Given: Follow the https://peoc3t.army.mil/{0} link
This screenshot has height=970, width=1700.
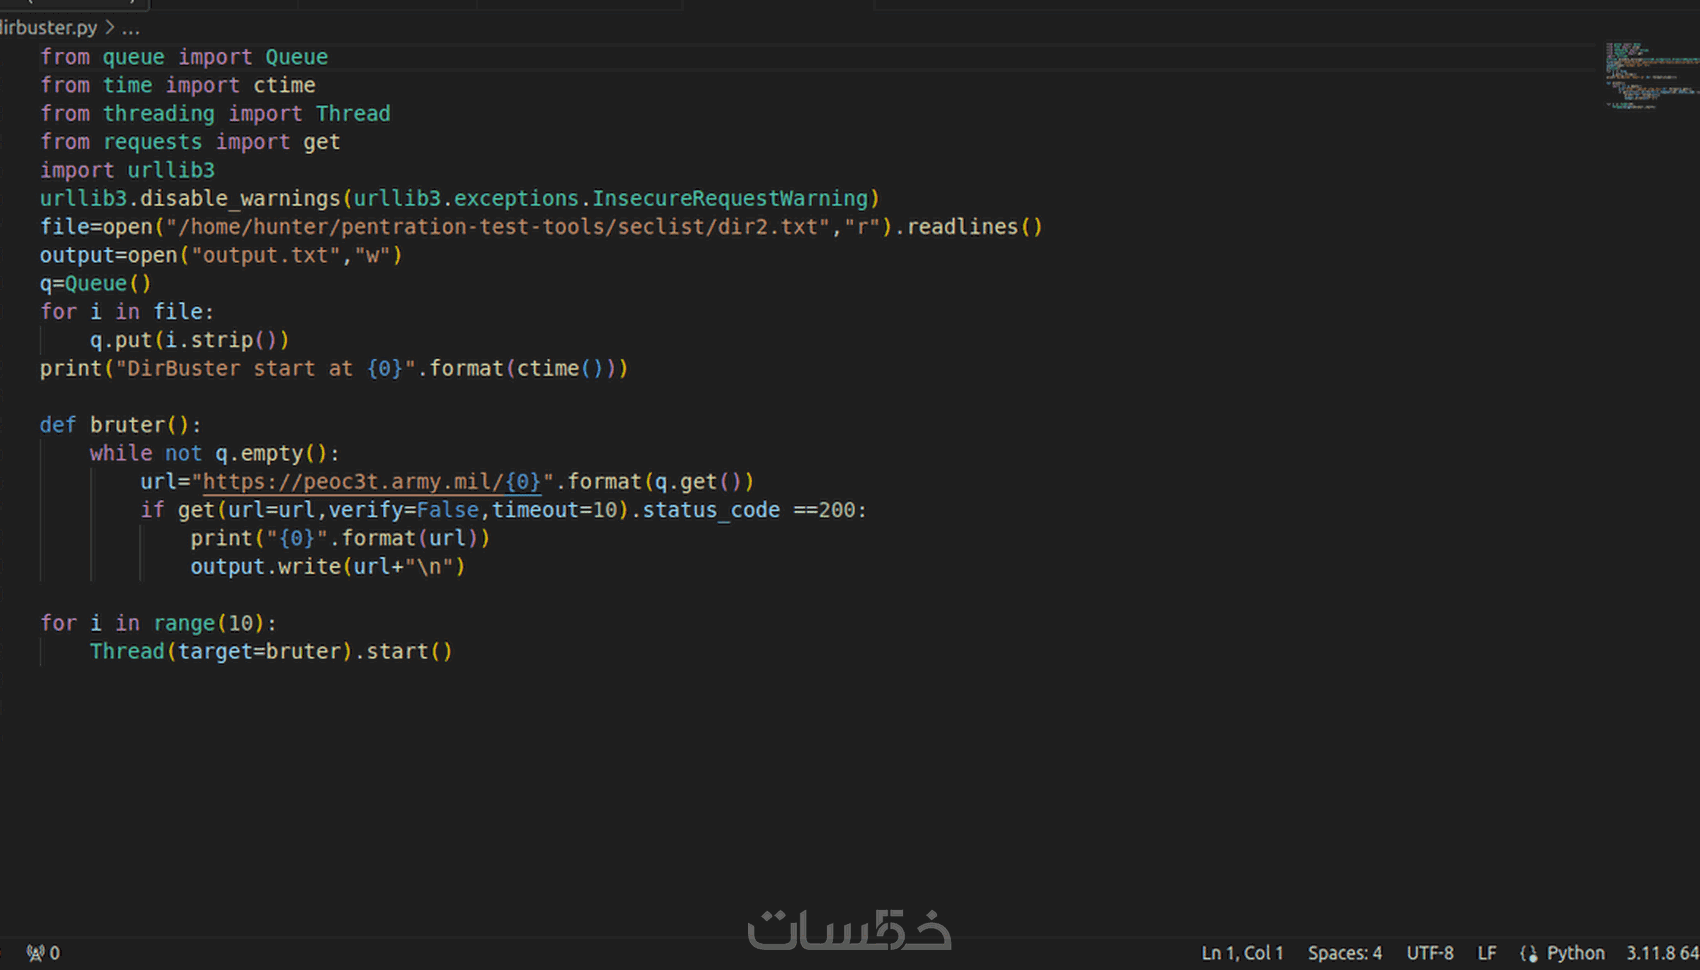Looking at the screenshot, I should pos(371,482).
